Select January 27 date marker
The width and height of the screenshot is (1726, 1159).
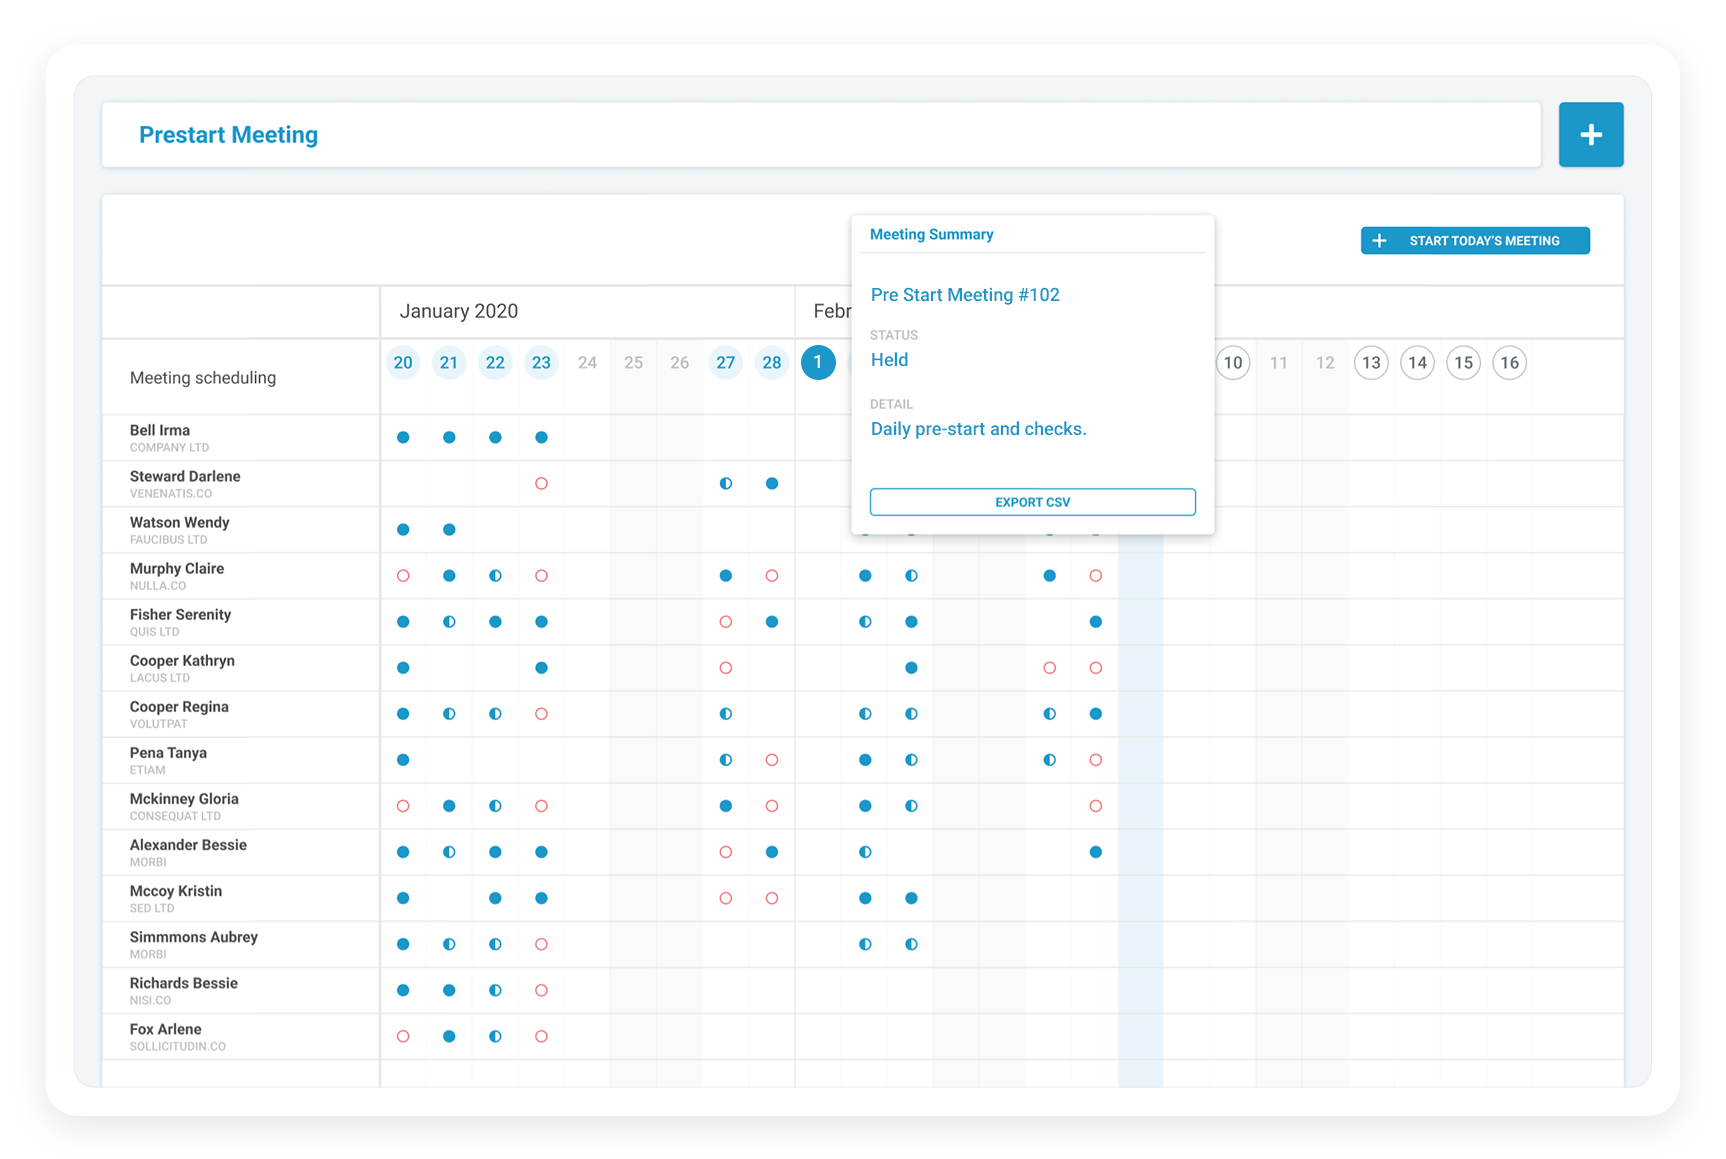pyautogui.click(x=726, y=363)
